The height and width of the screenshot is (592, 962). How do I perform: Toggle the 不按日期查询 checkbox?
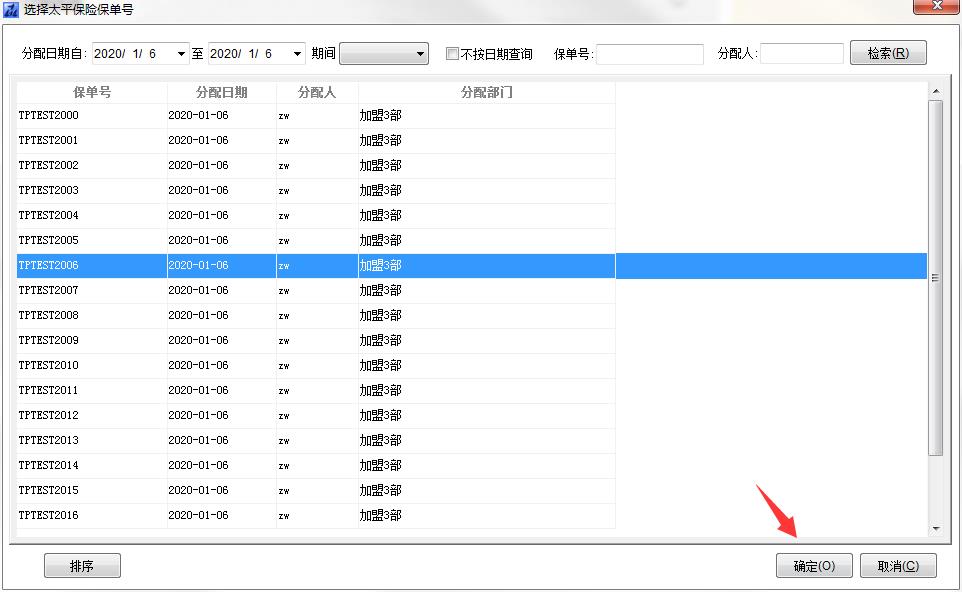453,54
